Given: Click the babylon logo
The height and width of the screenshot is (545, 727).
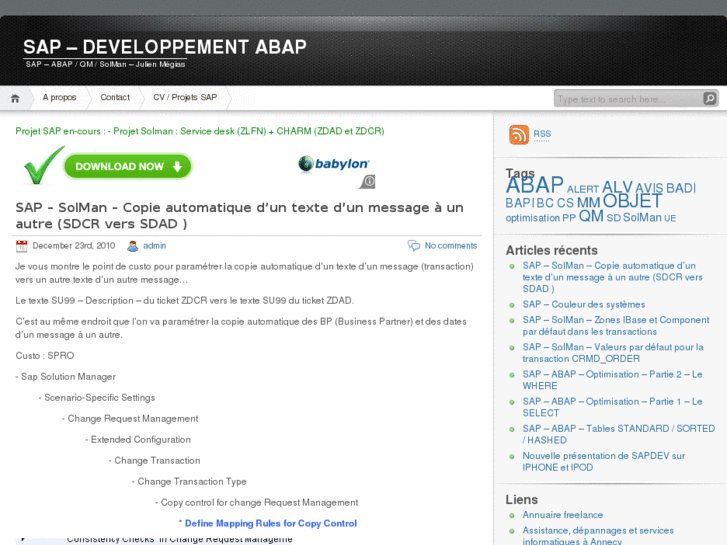Looking at the screenshot, I should pos(334,164).
